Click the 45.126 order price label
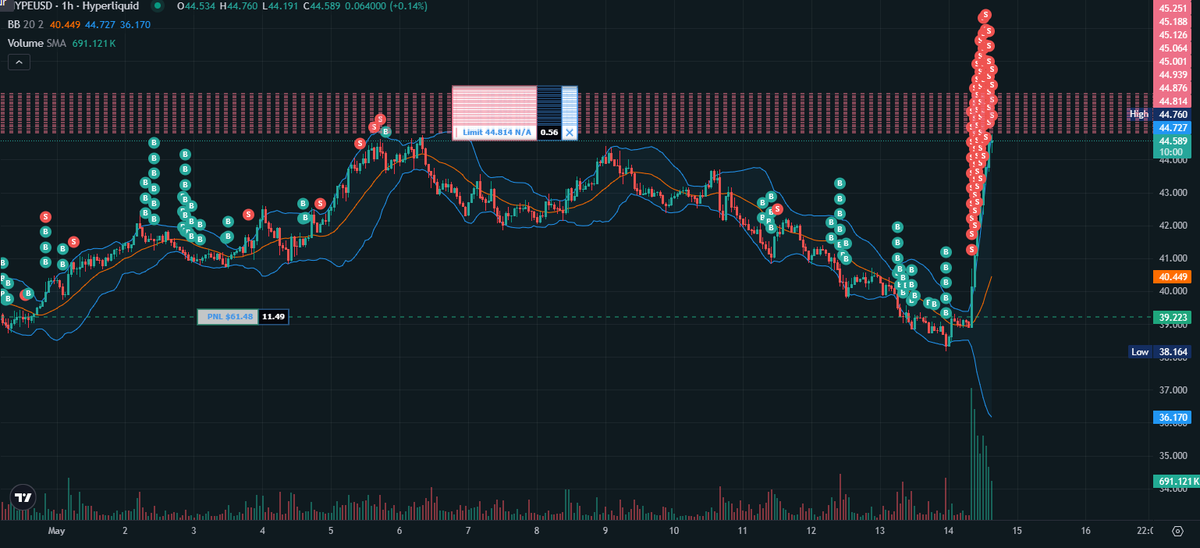 (x=1173, y=34)
